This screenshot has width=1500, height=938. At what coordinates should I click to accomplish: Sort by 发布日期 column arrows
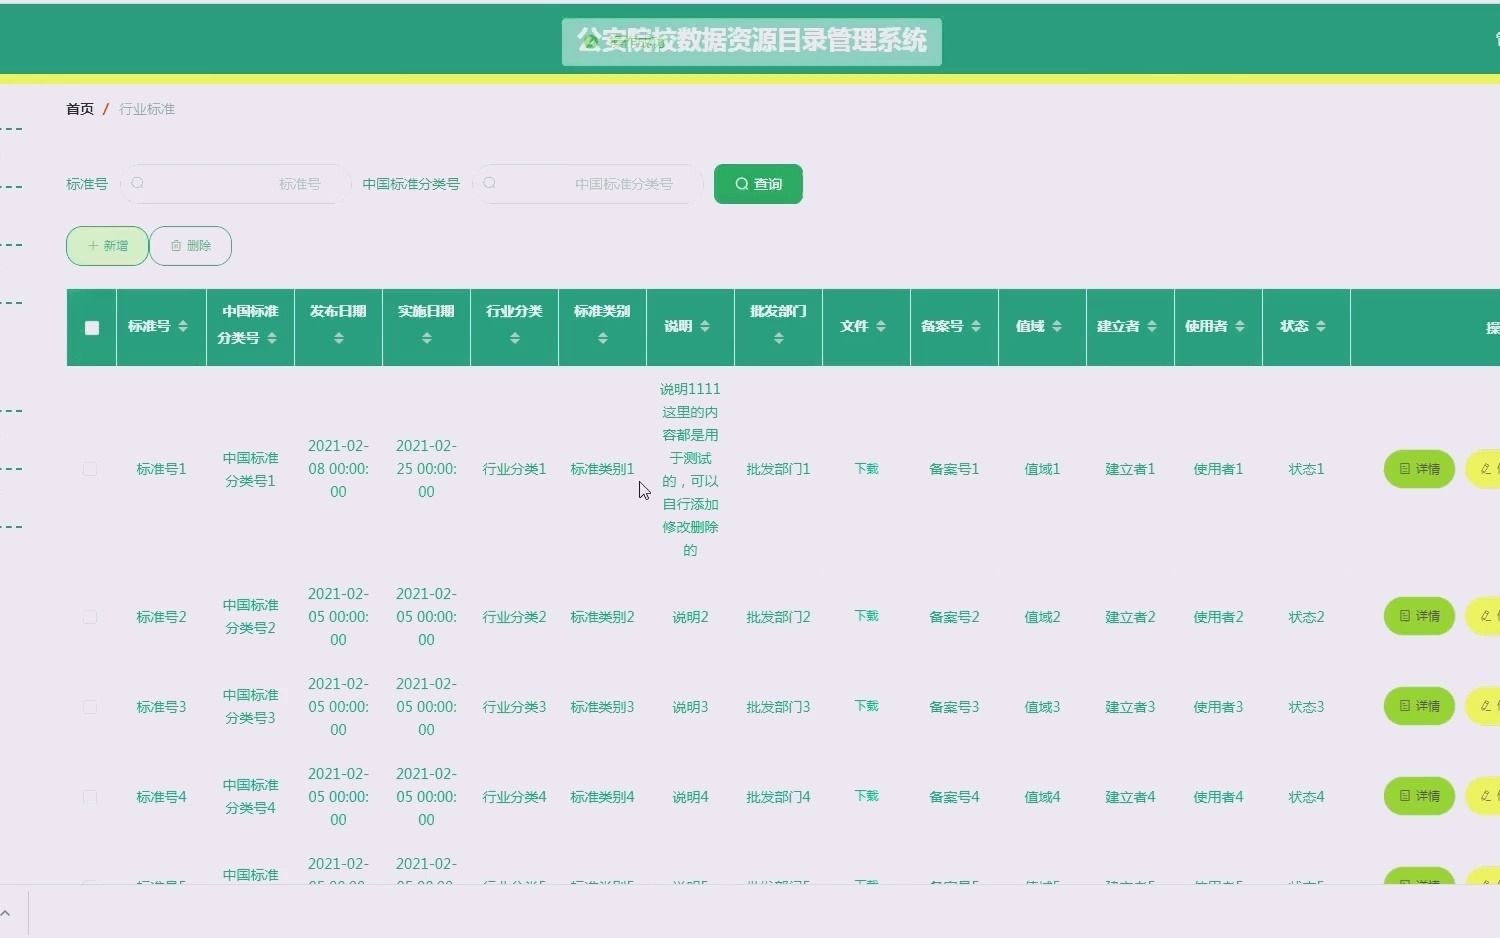(339, 339)
